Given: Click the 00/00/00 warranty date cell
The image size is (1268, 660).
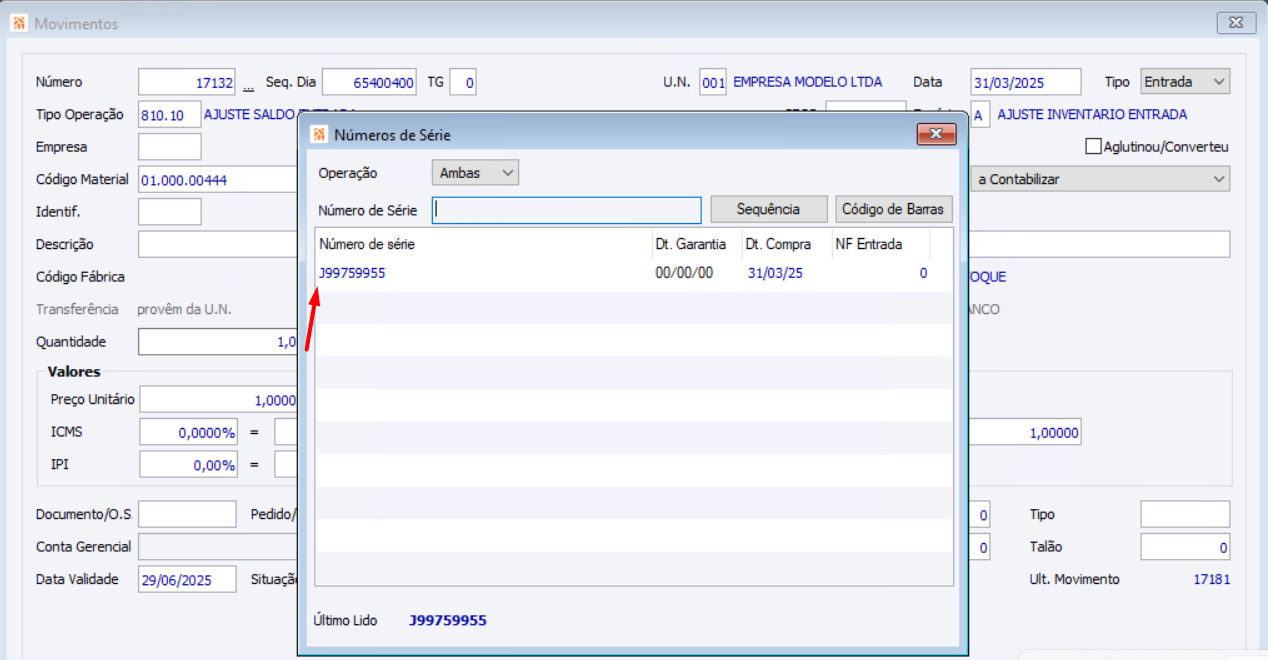Looking at the screenshot, I should 684,273.
